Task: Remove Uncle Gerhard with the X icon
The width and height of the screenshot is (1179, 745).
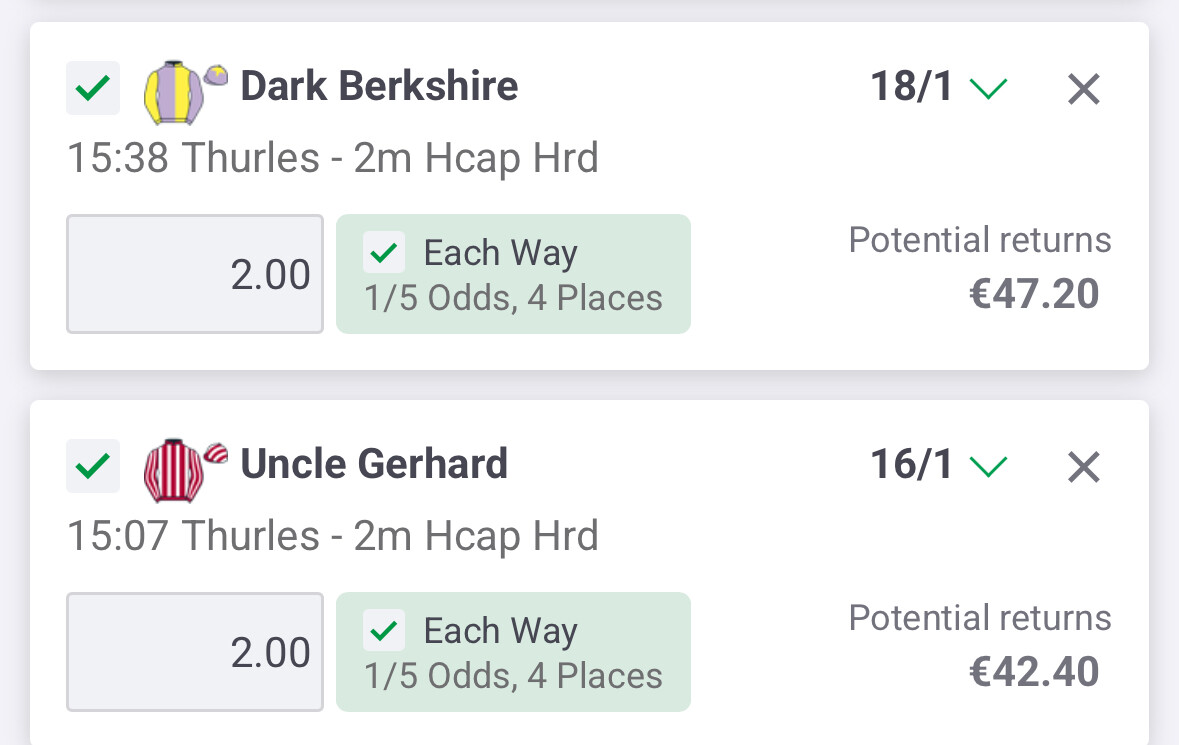Action: [x=1083, y=467]
